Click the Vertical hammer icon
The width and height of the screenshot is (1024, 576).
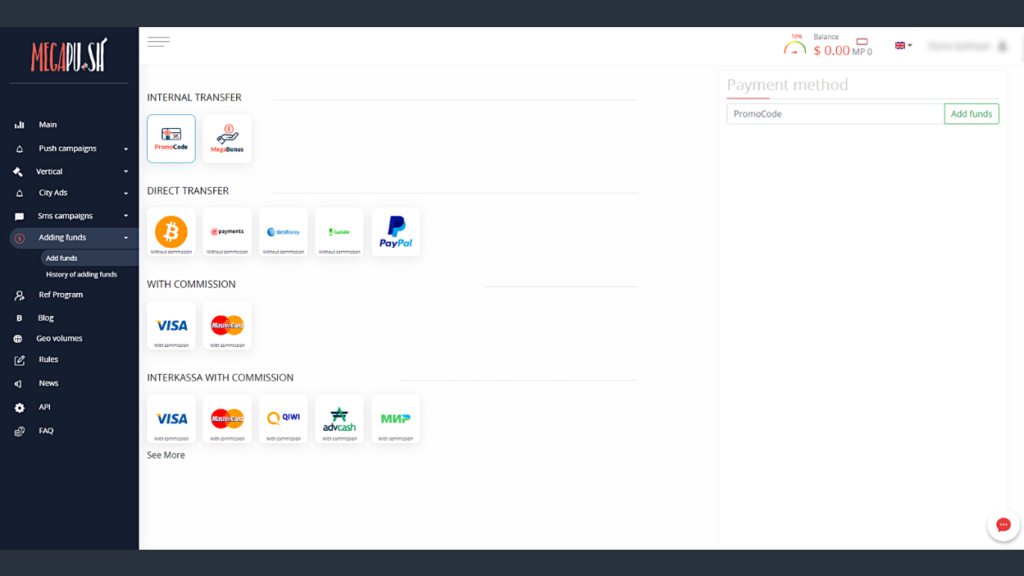tap(18, 172)
